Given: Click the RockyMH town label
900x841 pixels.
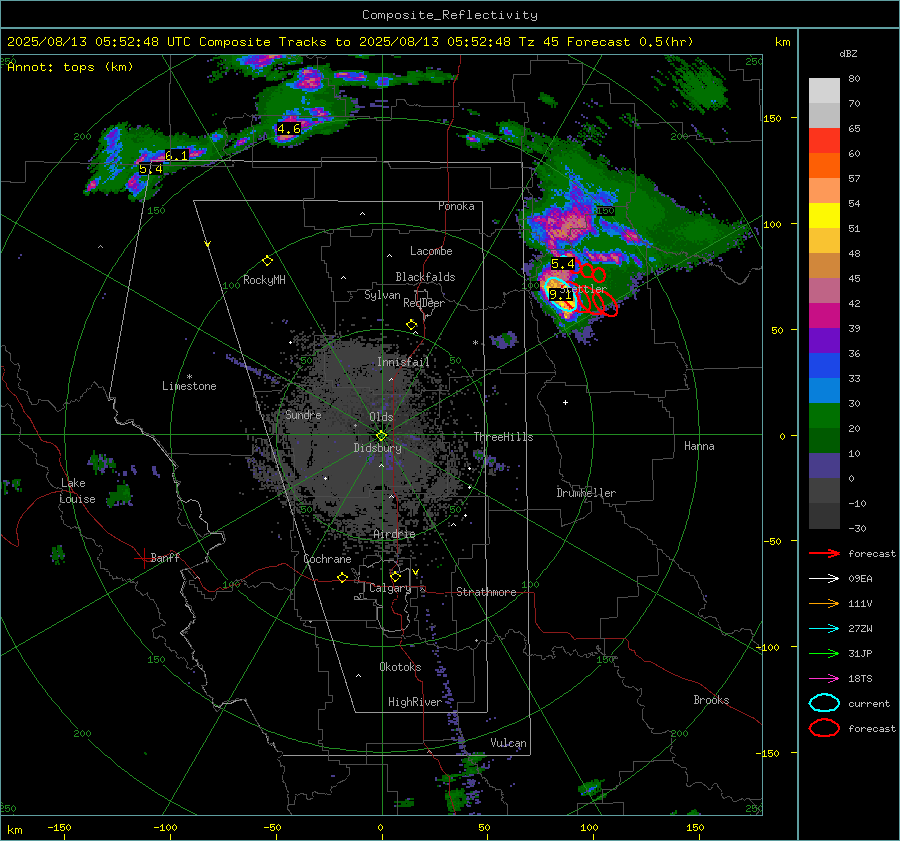Looking at the screenshot, I should (x=264, y=280).
